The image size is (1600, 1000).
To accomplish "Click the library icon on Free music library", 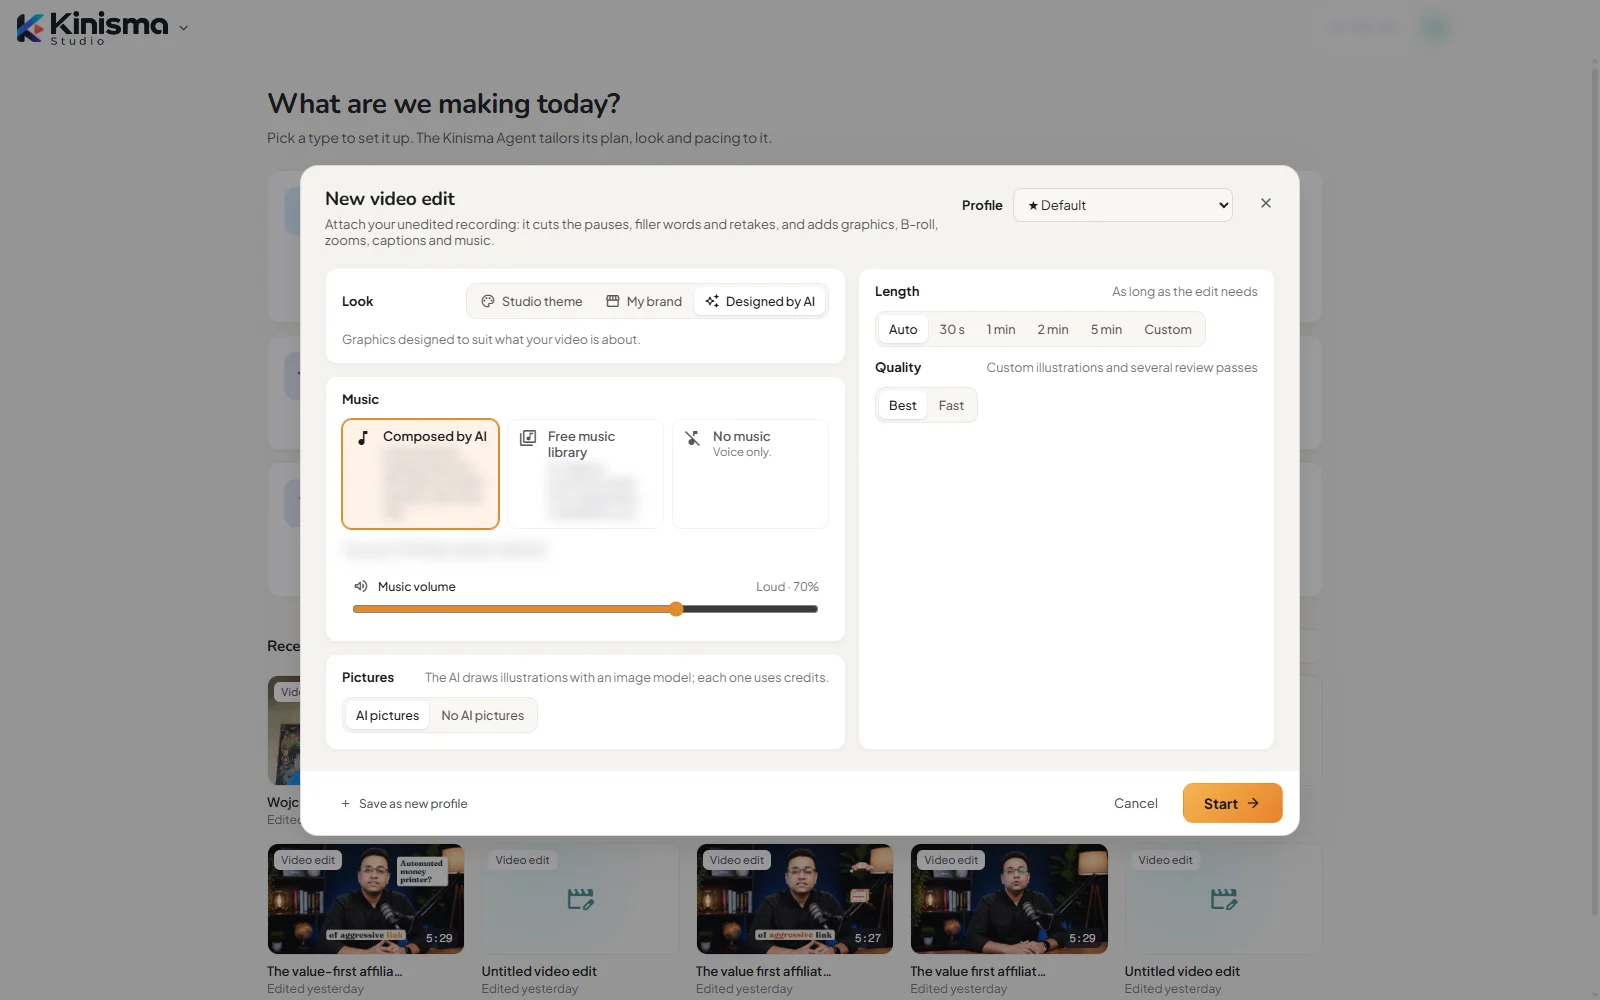I will coord(528,437).
